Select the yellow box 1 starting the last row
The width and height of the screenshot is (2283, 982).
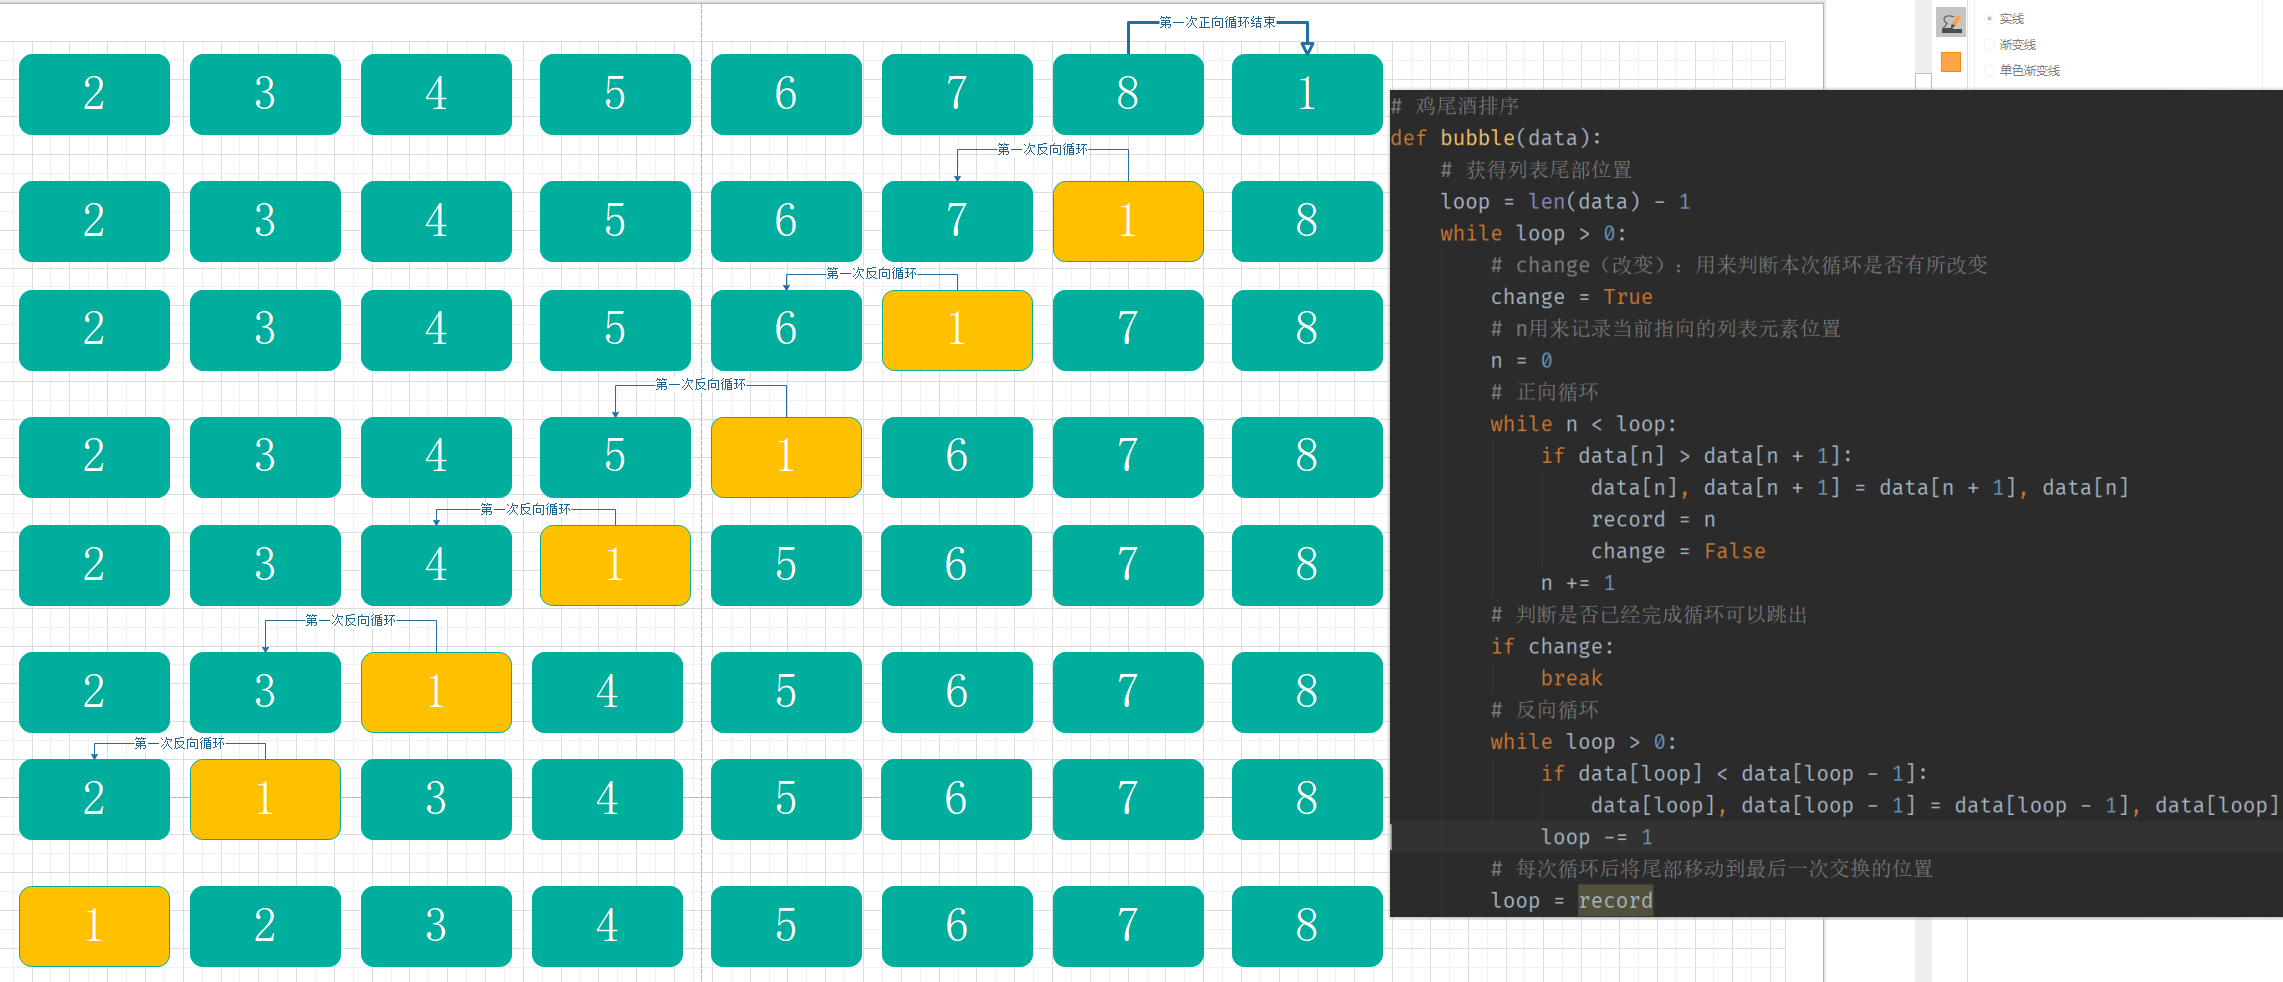click(x=94, y=926)
